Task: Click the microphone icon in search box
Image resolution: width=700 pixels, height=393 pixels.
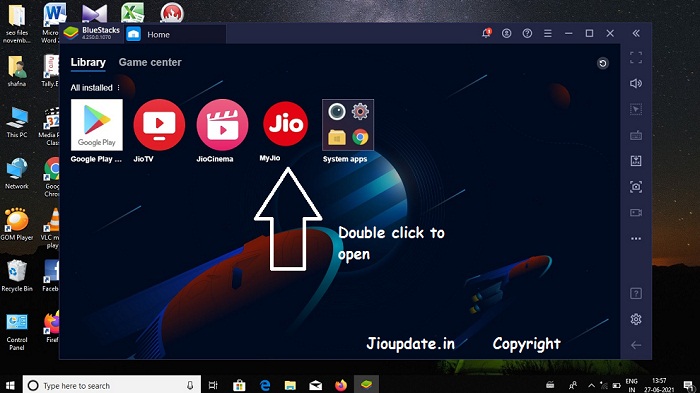Action: tap(190, 385)
